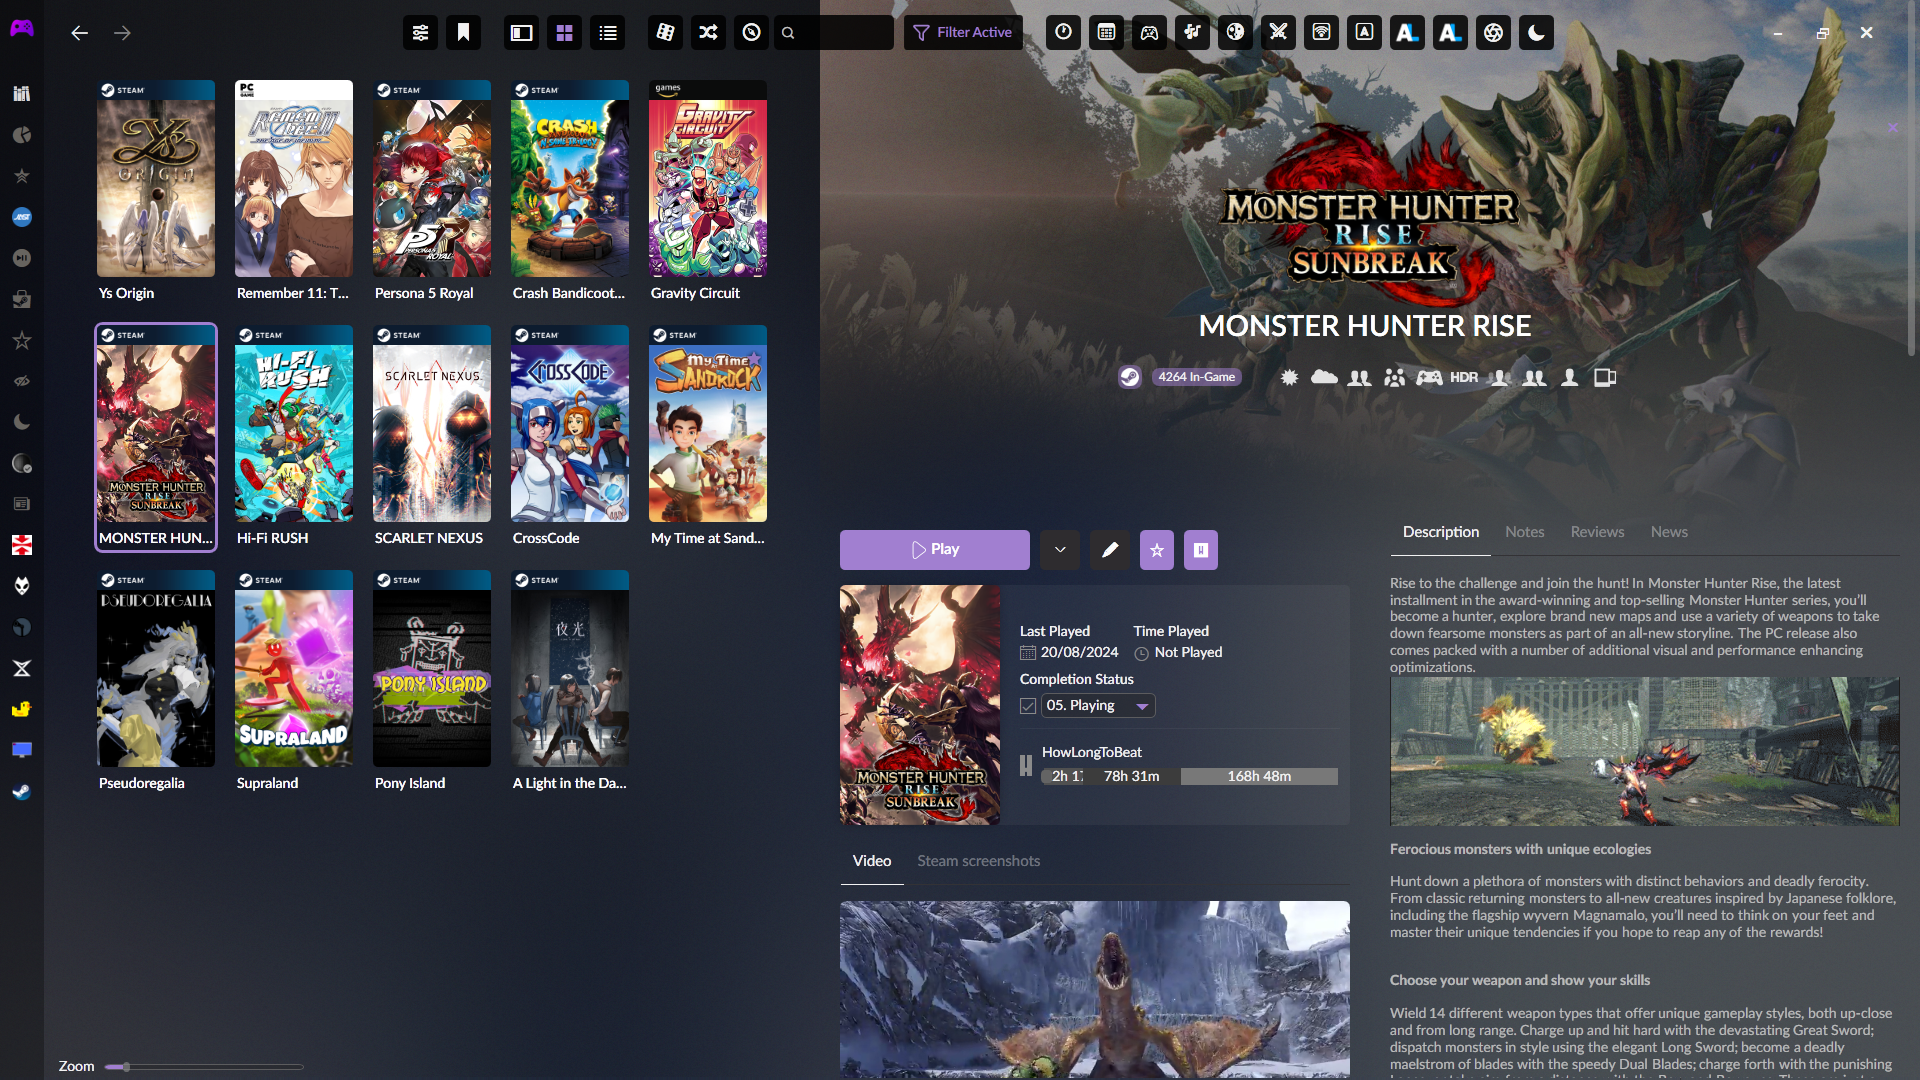
Task: Pick a random game with the dice icon
Action: coord(665,33)
